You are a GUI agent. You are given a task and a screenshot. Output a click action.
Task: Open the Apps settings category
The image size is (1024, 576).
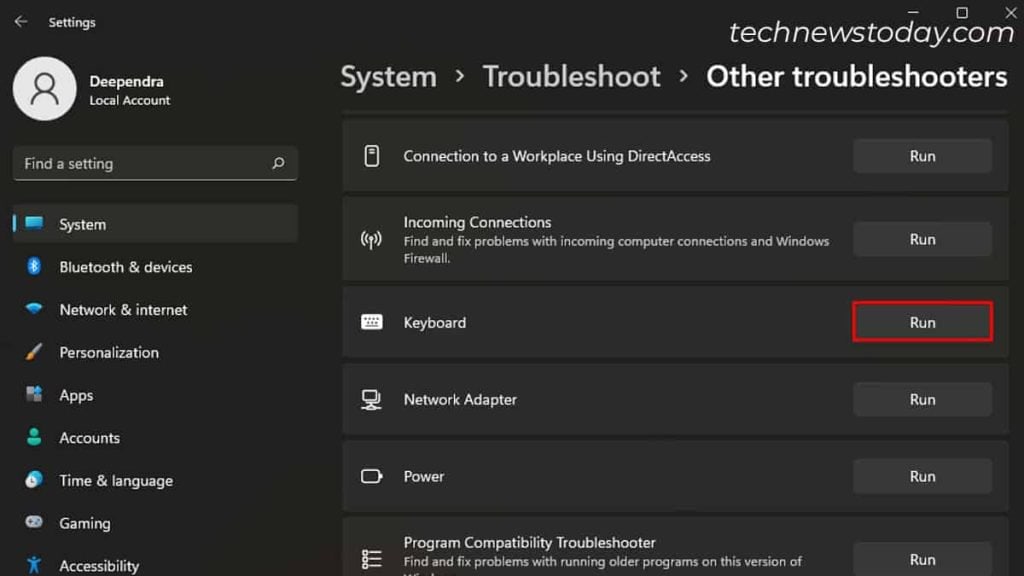point(76,395)
